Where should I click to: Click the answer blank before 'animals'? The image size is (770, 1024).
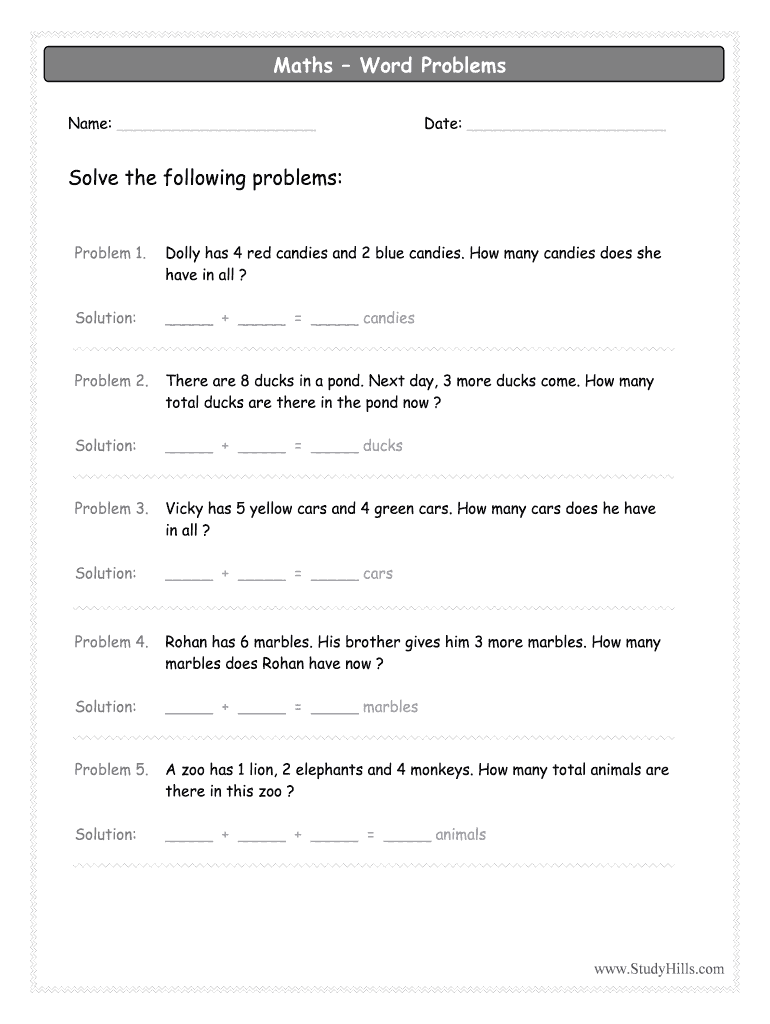407,837
